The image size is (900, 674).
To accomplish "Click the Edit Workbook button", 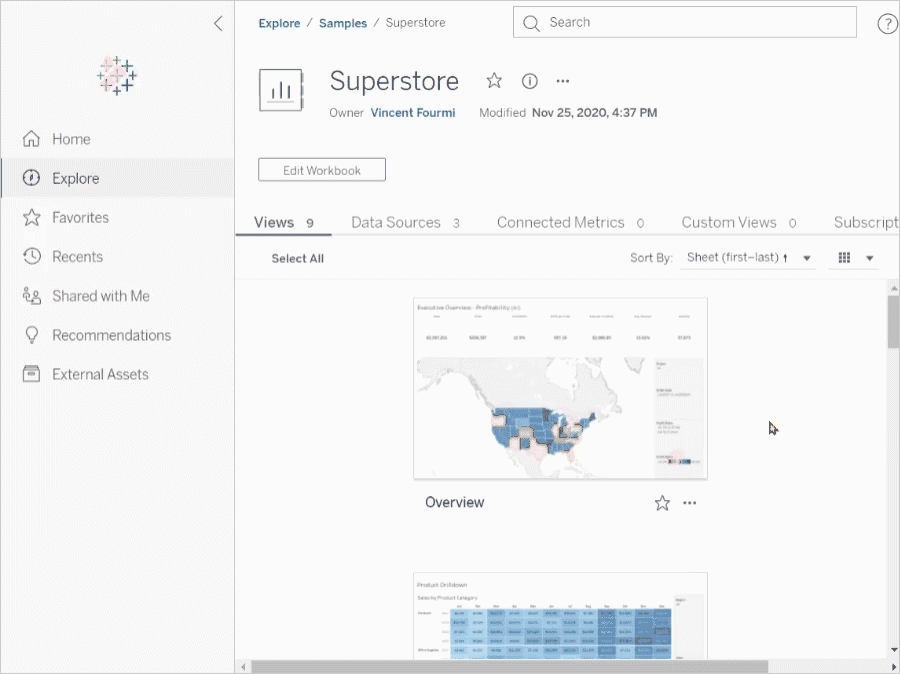I will [321, 169].
